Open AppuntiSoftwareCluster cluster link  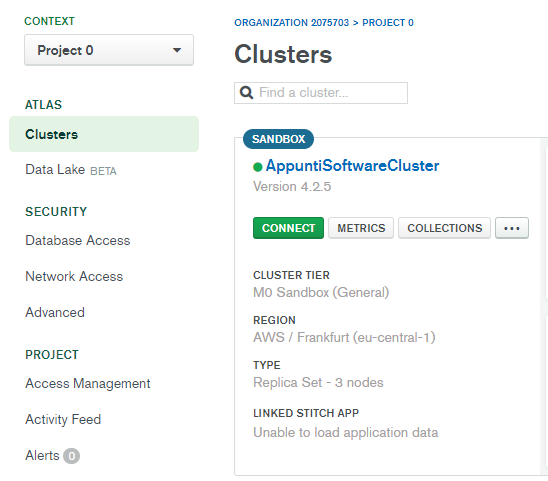coord(352,166)
